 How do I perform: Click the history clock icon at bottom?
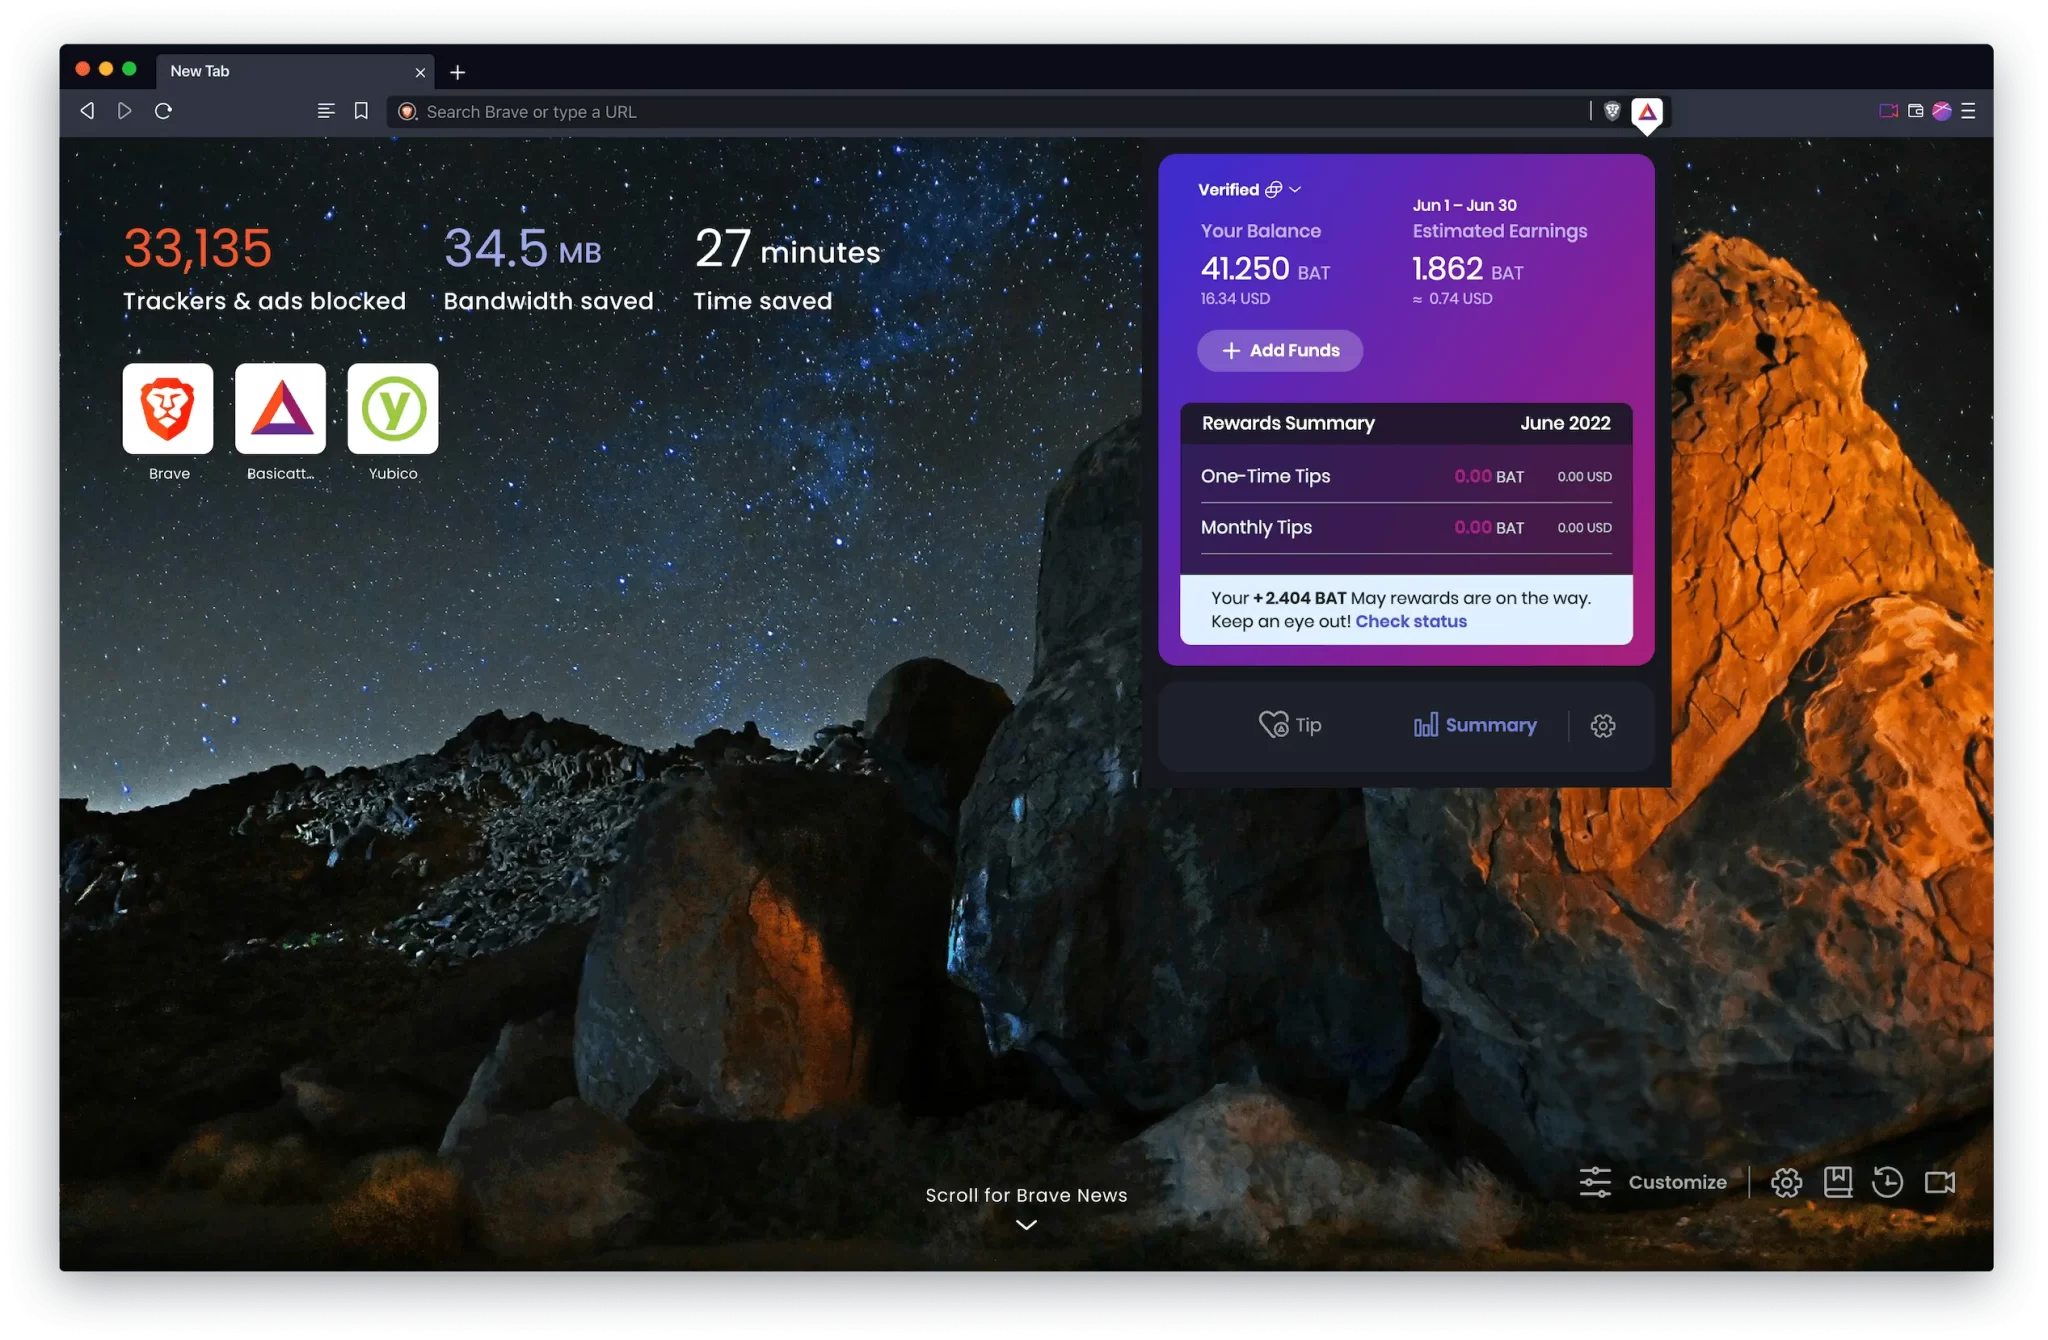1887,1182
